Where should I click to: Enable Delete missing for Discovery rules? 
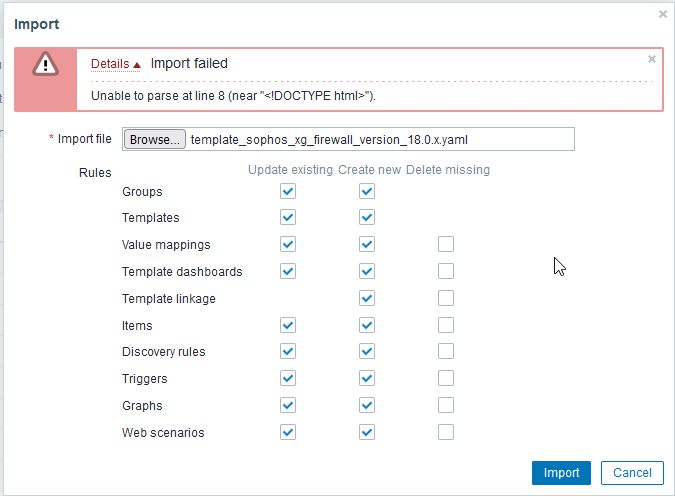coord(446,351)
